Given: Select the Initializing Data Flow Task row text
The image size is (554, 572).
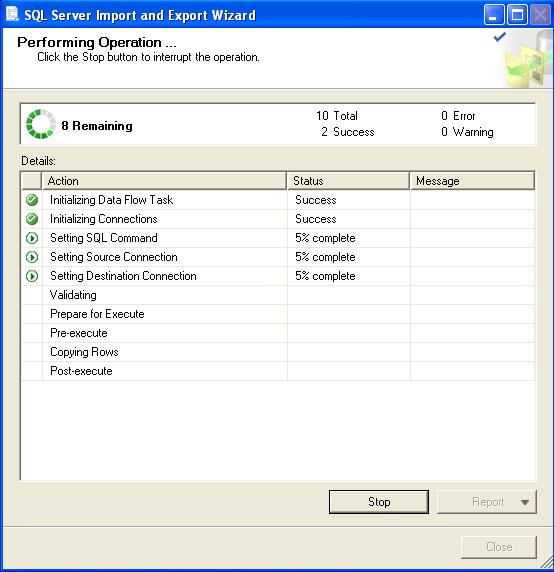Looking at the screenshot, I should pyautogui.click(x=111, y=200).
